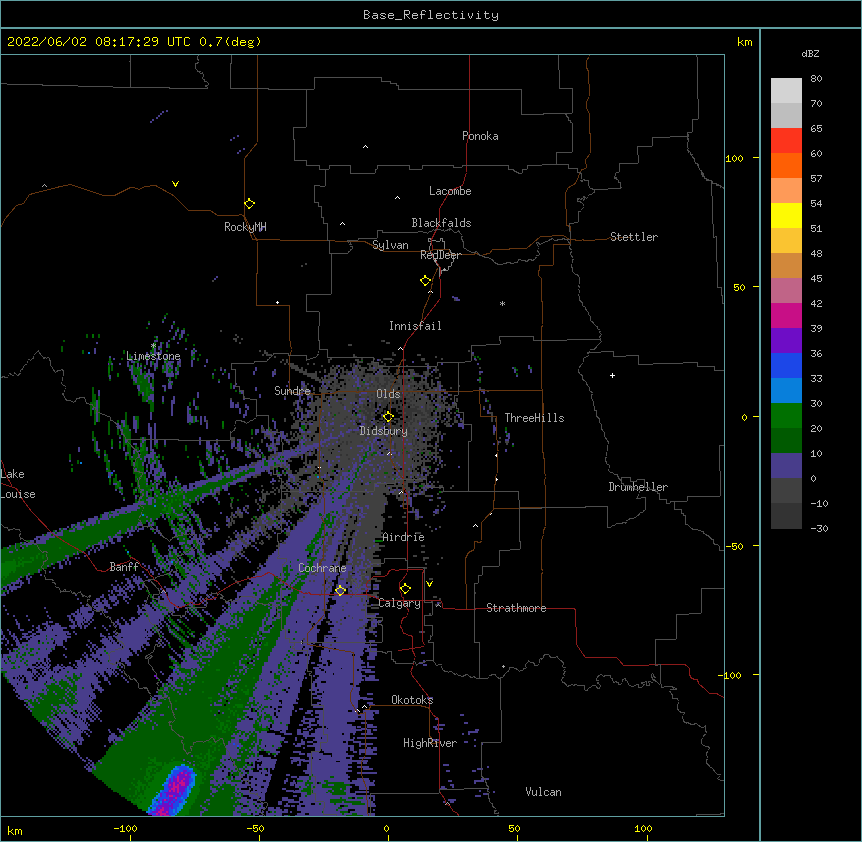This screenshot has width=862, height=842.
Task: Click the Didsbury town label
Action: 384,431
